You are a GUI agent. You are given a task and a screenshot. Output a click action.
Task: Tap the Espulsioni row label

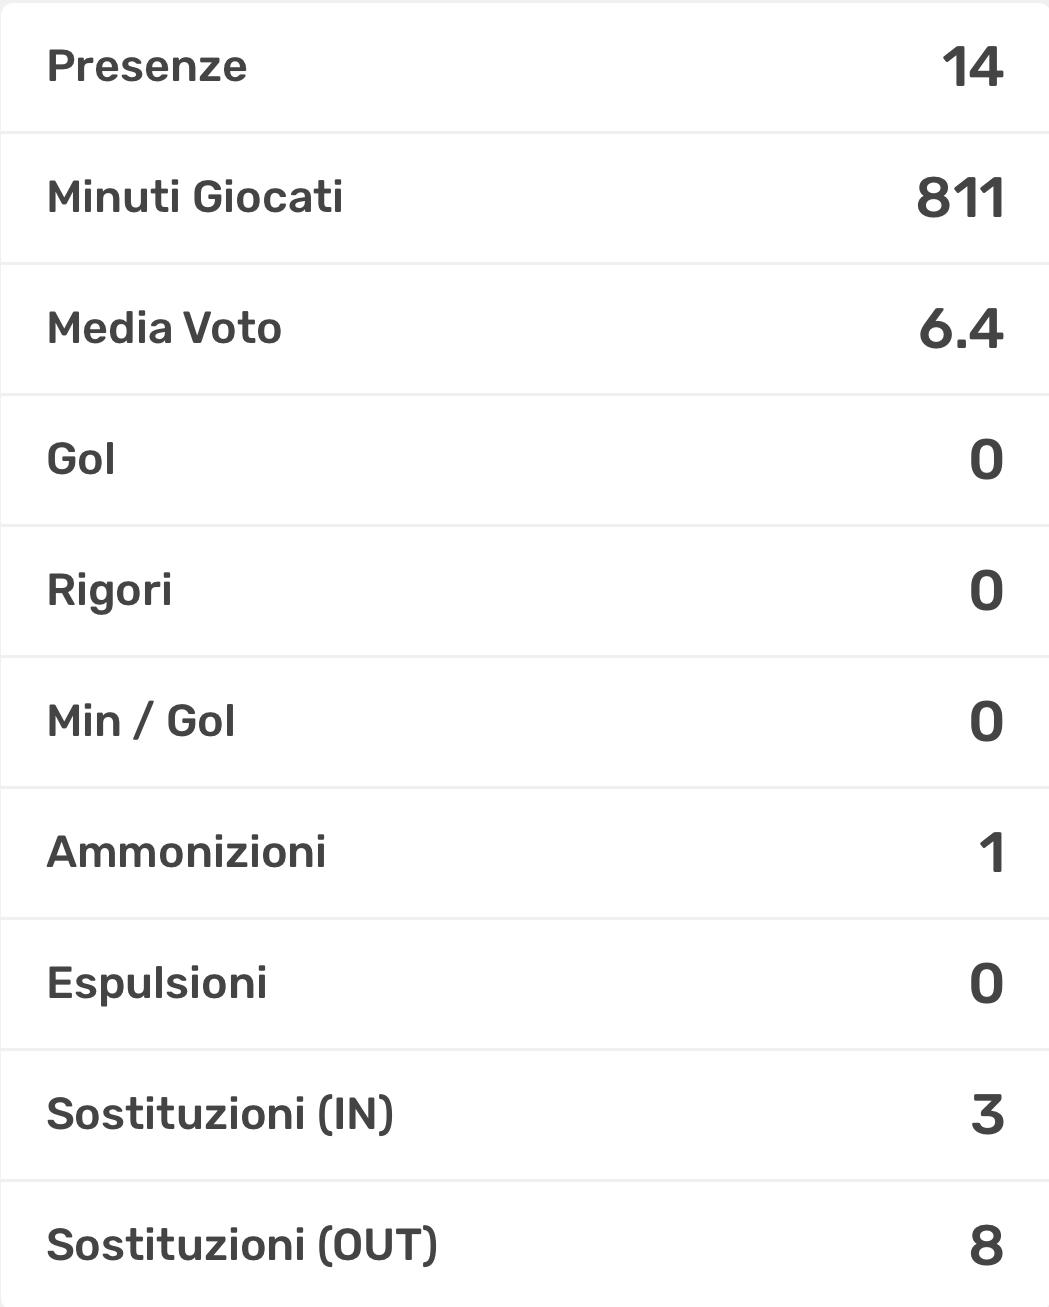[x=157, y=983]
